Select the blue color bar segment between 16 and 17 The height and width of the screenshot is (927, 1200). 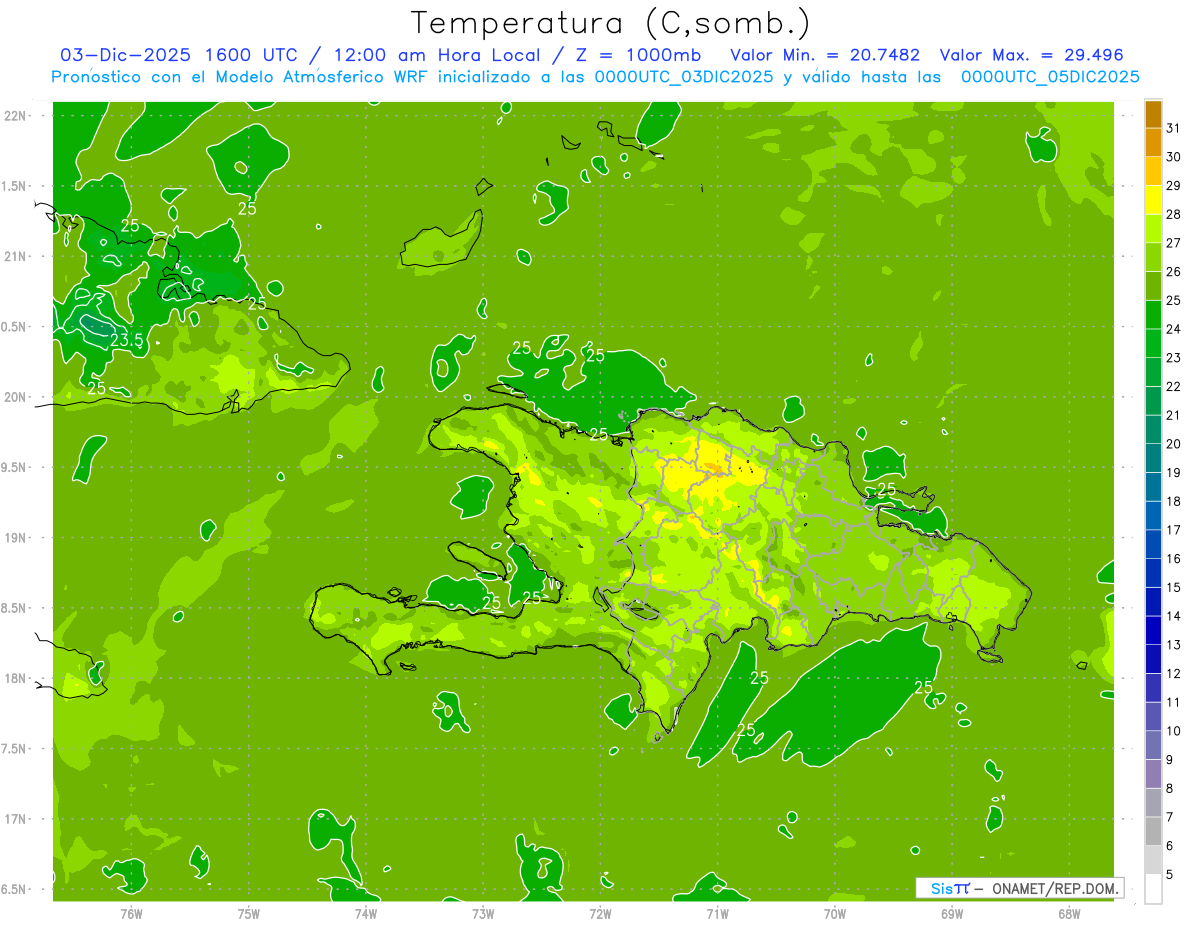pyautogui.click(x=1153, y=545)
